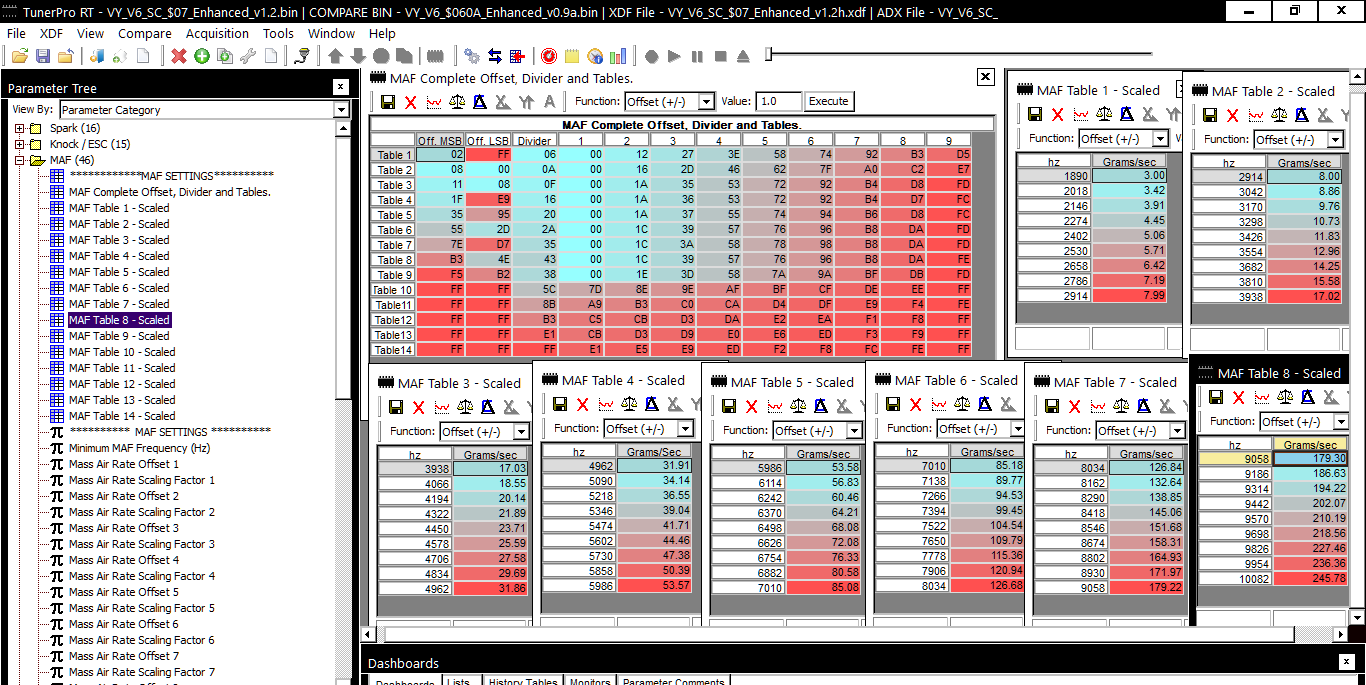Open the bar chart monitor icon
The width and height of the screenshot is (1366, 685).
click(x=618, y=56)
